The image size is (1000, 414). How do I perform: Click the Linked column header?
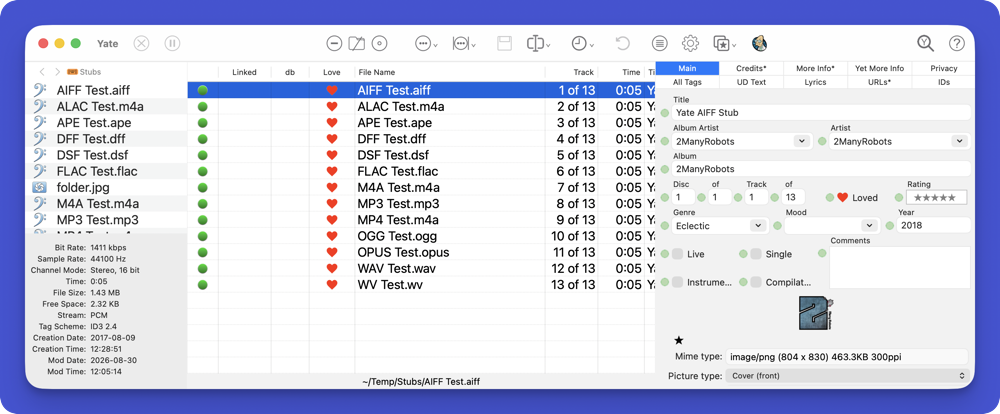[x=244, y=72]
